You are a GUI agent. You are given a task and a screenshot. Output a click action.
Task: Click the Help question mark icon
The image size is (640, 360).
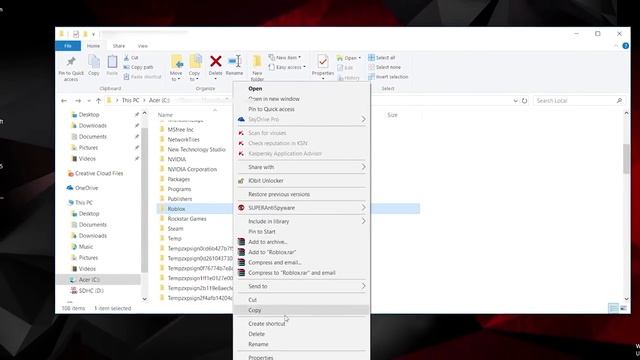[x=625, y=46]
